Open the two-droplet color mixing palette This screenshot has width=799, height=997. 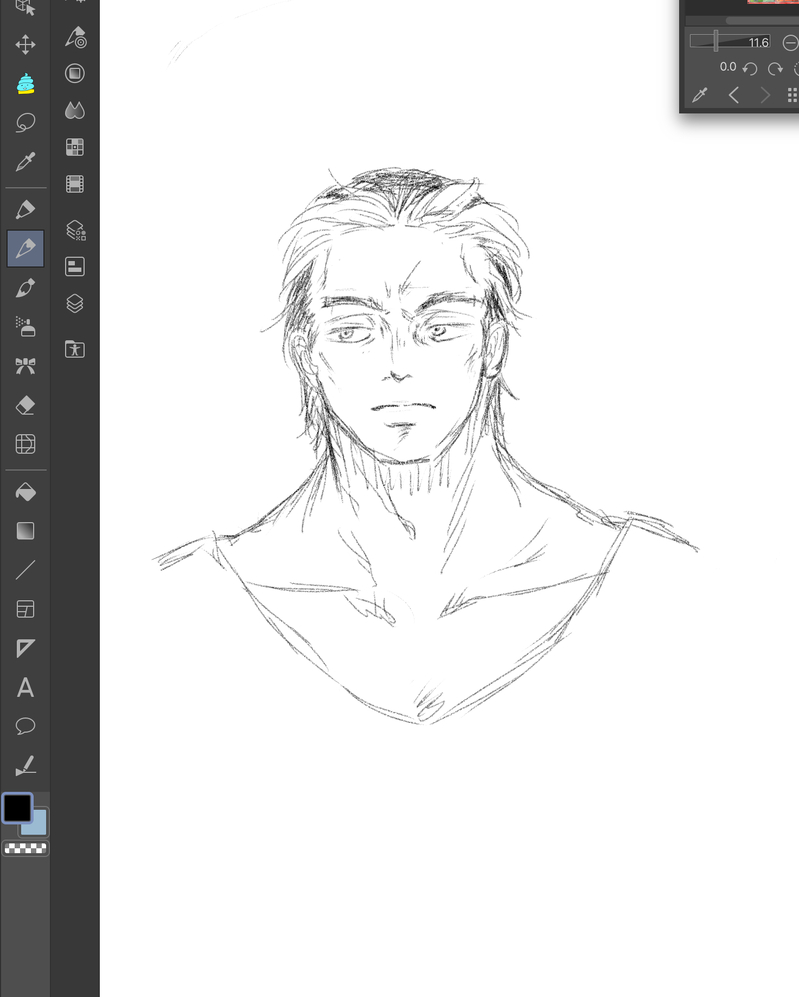point(75,111)
